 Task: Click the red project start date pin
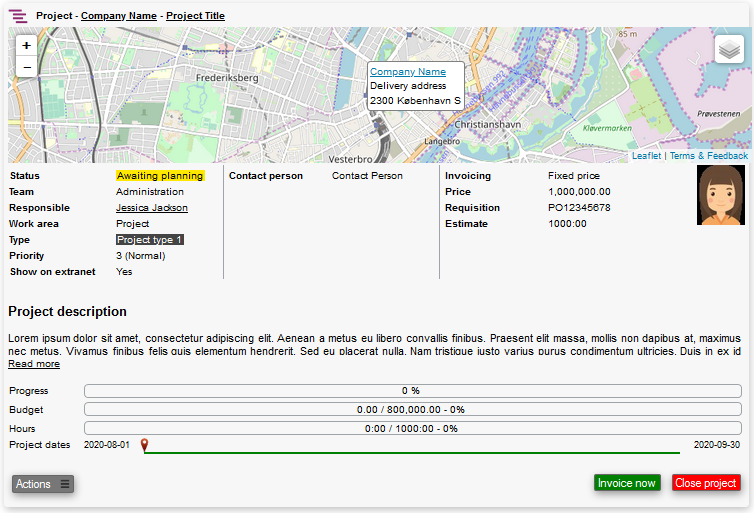click(144, 445)
